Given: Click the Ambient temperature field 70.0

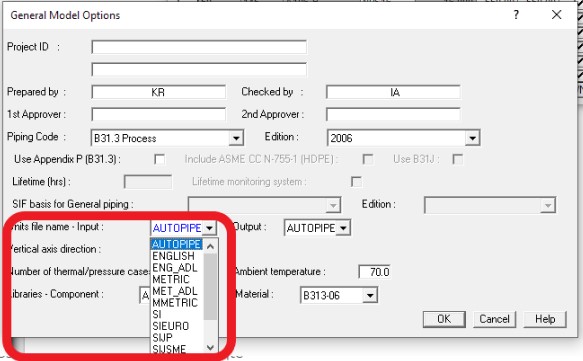Looking at the screenshot, I should point(374,272).
